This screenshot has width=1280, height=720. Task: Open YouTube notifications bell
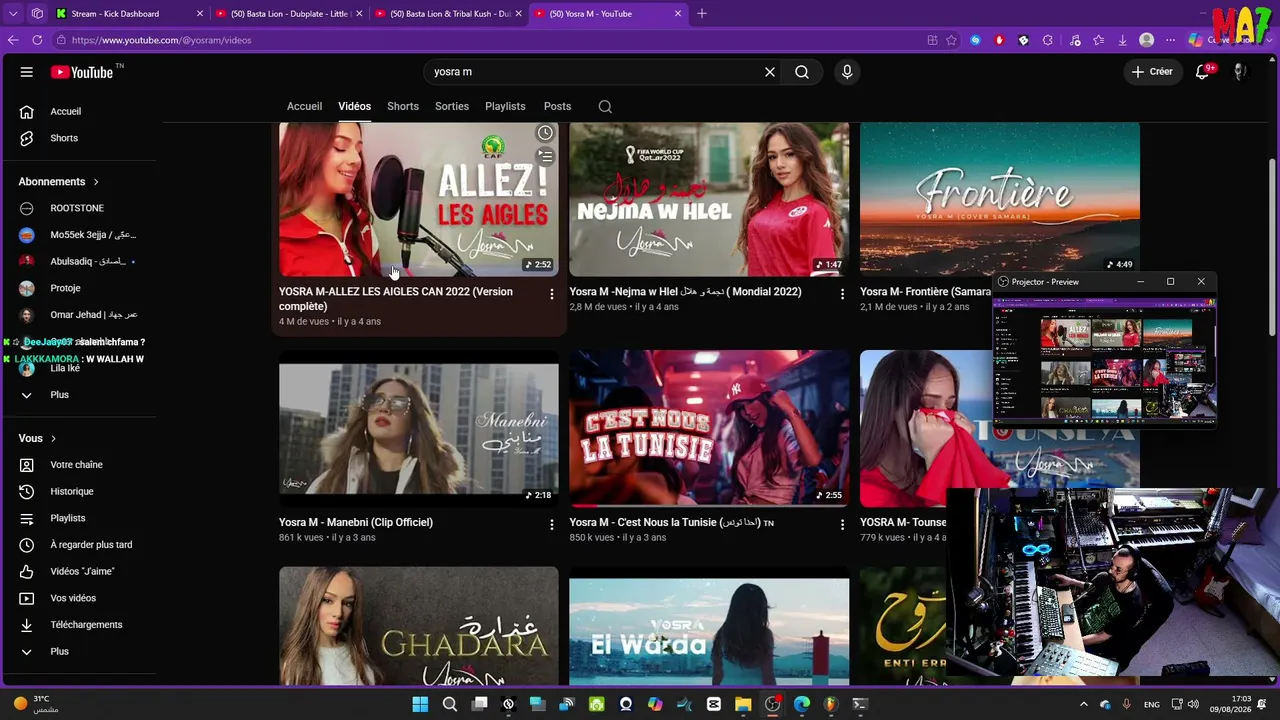1203,72
